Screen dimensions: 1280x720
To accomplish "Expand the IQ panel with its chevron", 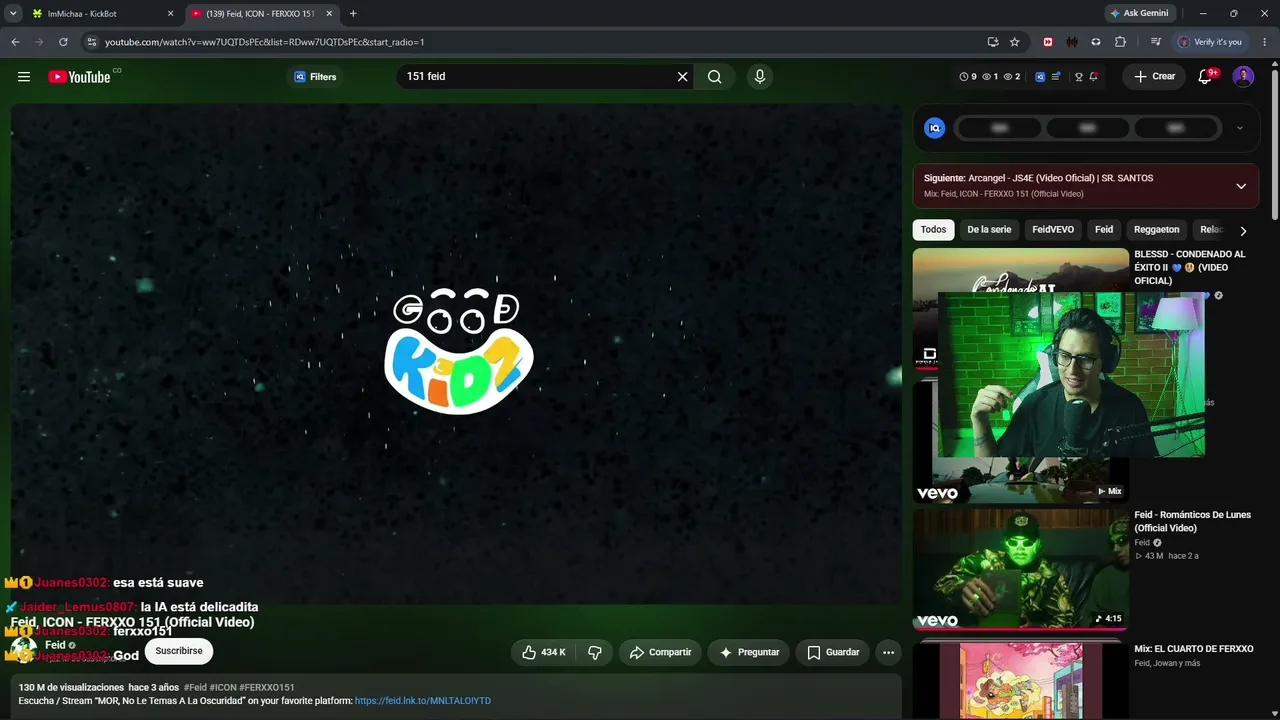I will pos(1240,128).
